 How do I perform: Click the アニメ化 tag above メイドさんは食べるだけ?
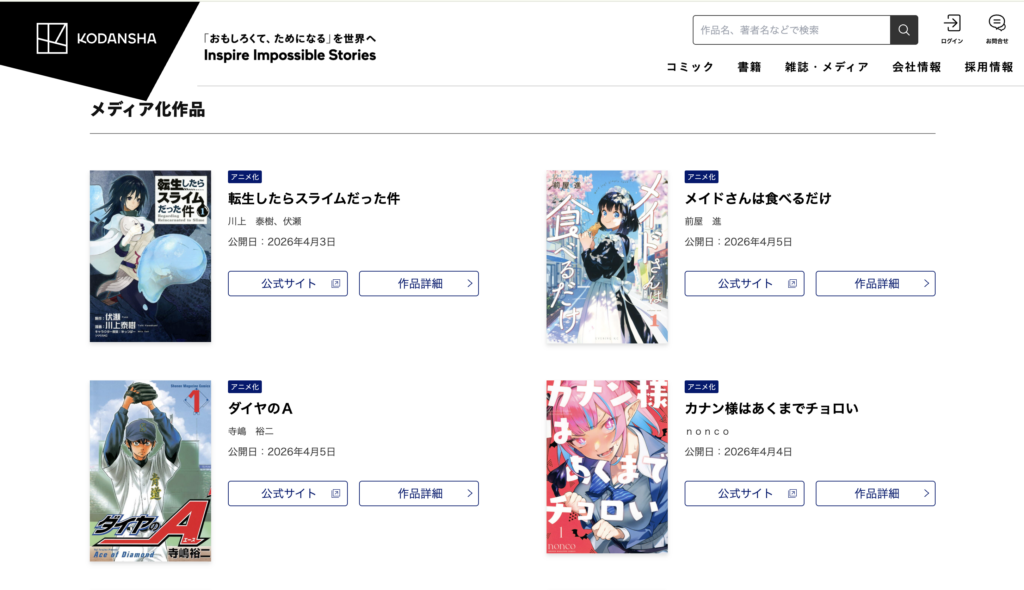[701, 177]
